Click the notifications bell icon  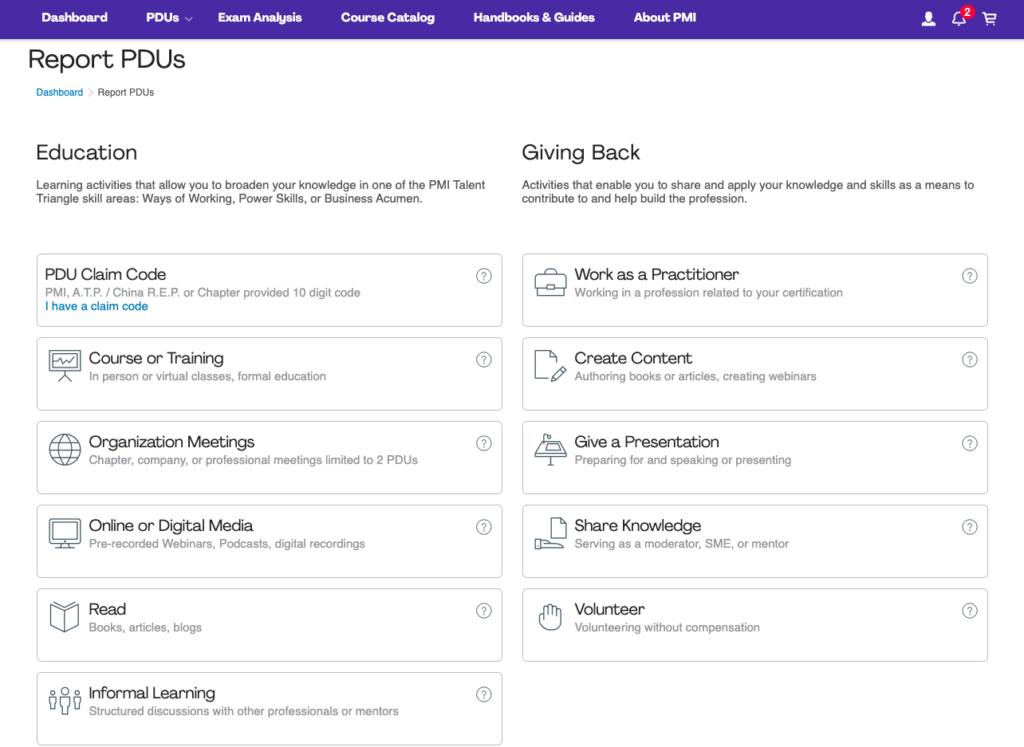tap(959, 18)
